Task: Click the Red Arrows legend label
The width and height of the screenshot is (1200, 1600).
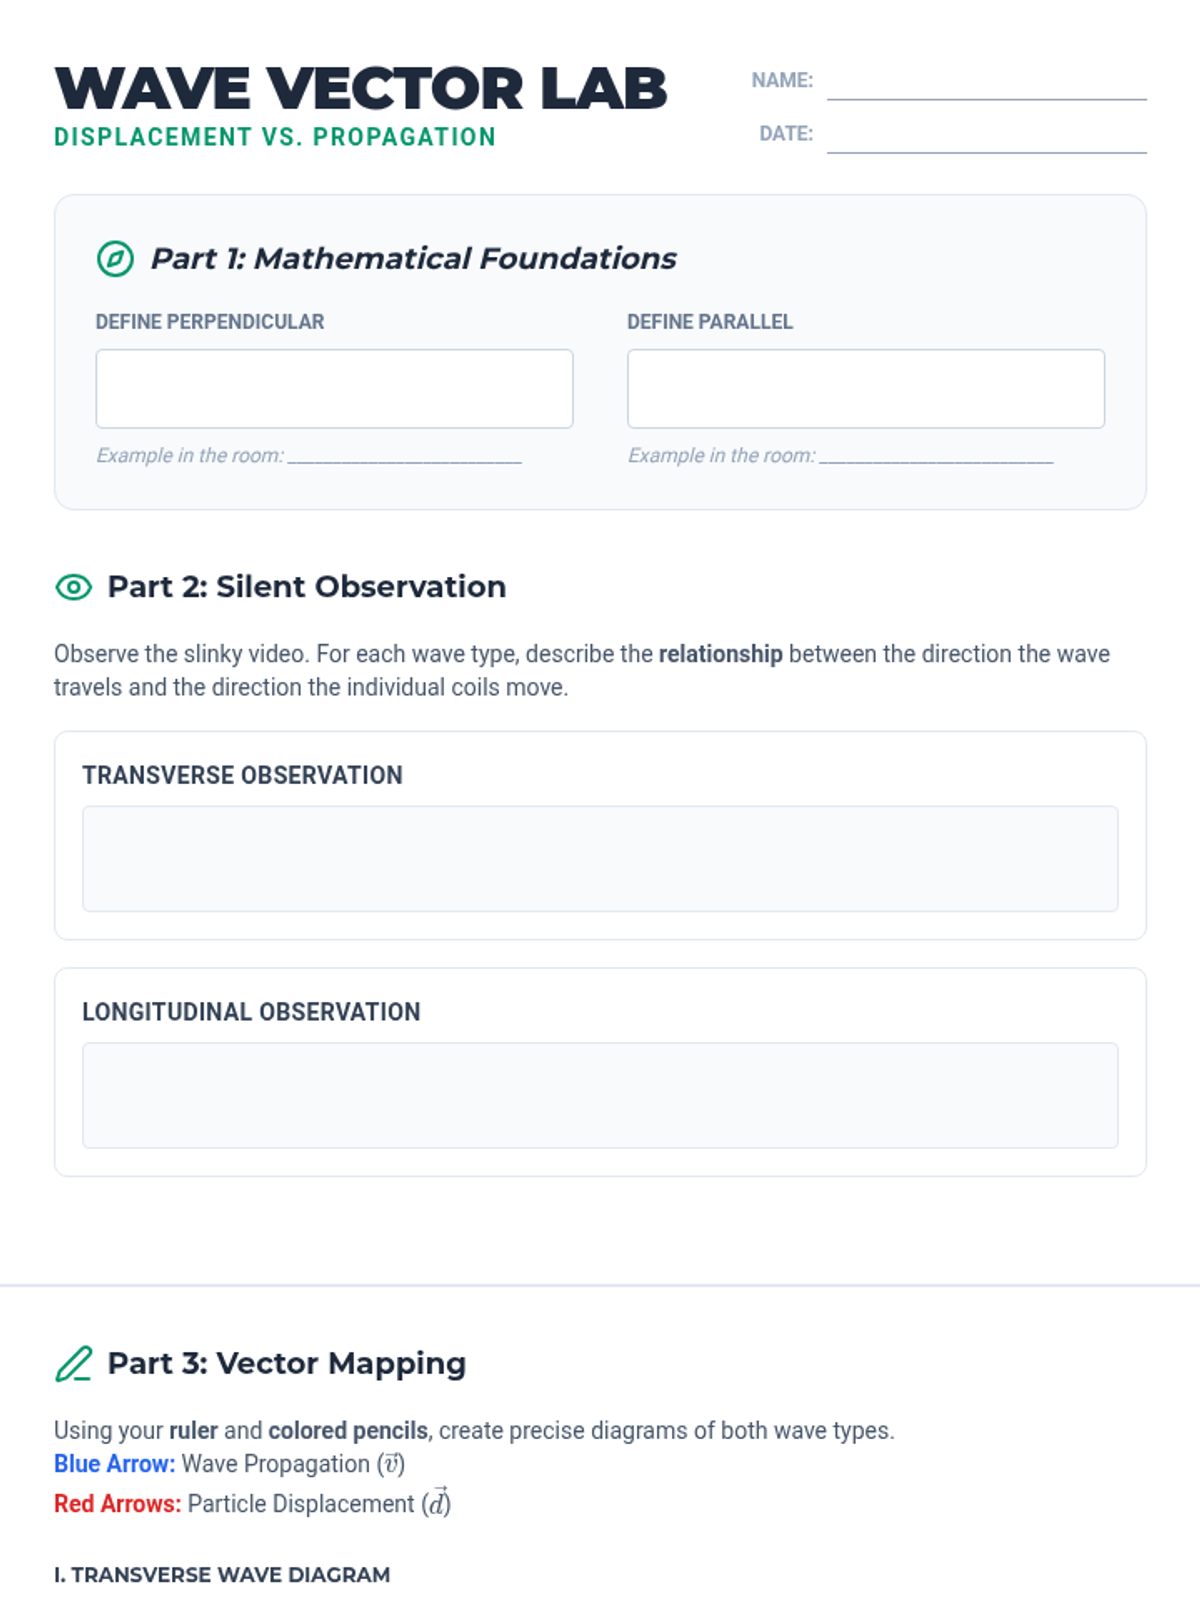Action: 117,1504
